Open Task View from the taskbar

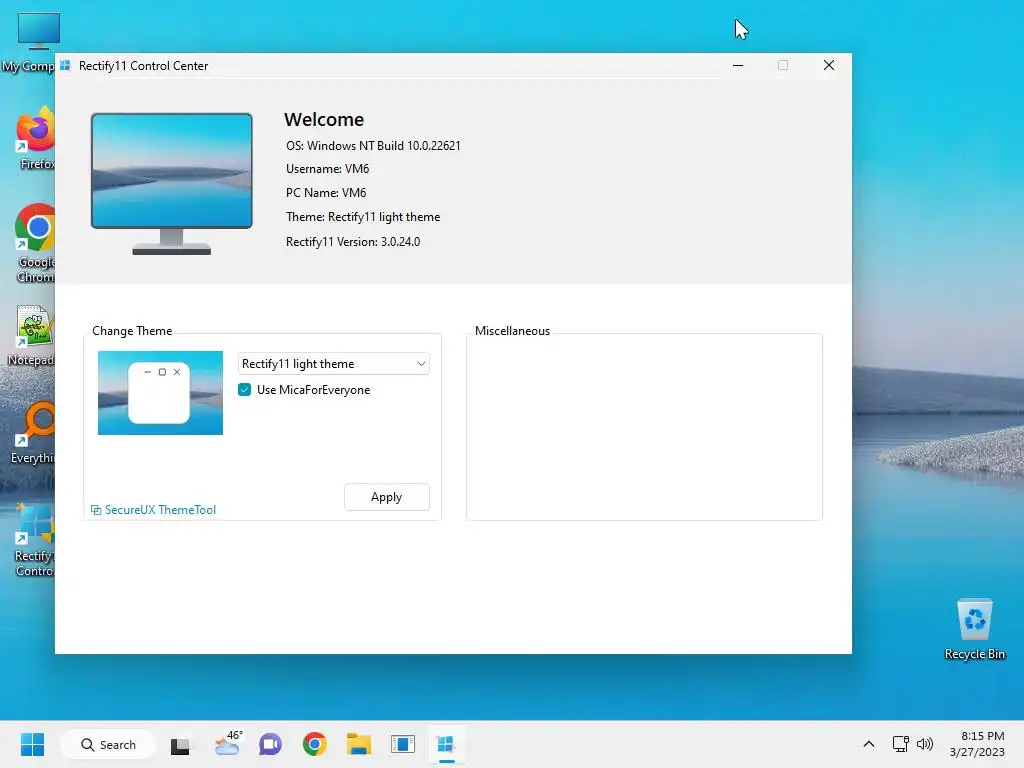pyautogui.click(x=180, y=745)
